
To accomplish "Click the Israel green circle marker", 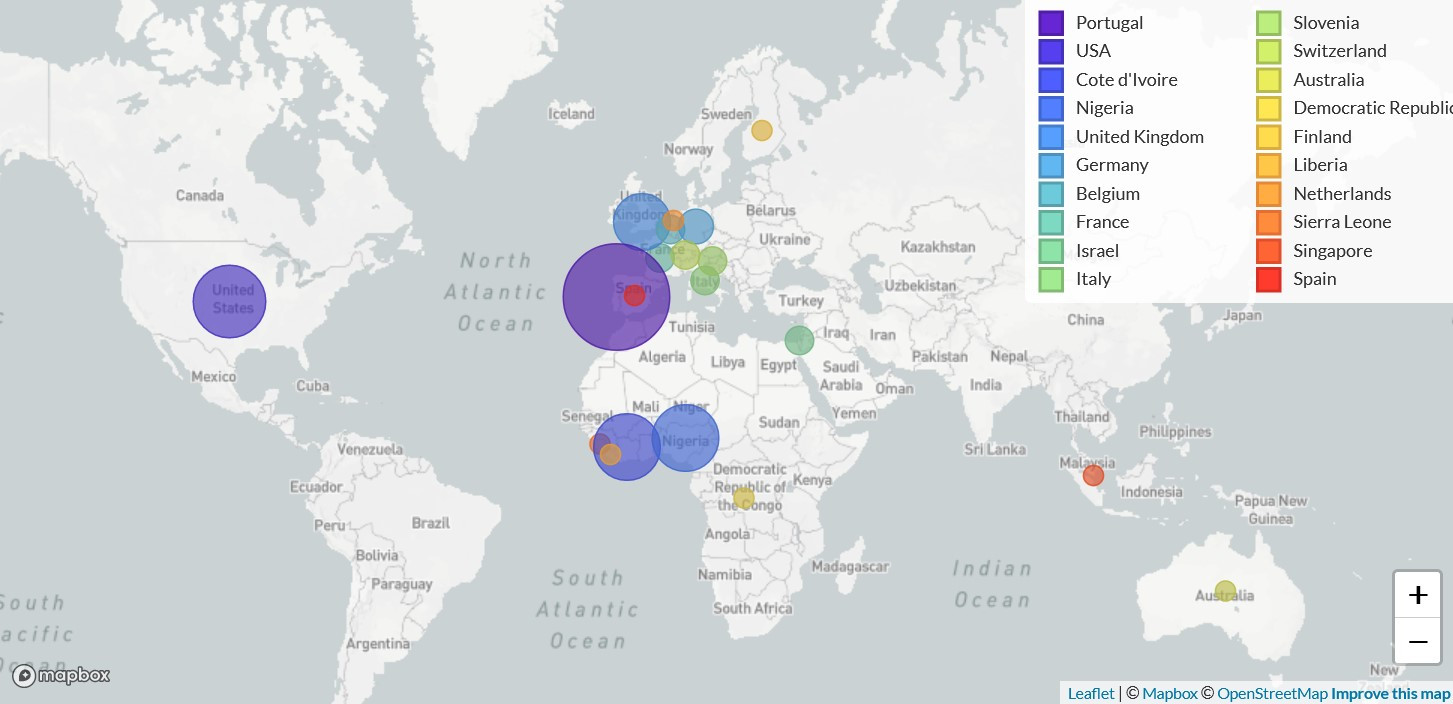I will pyautogui.click(x=799, y=341).
